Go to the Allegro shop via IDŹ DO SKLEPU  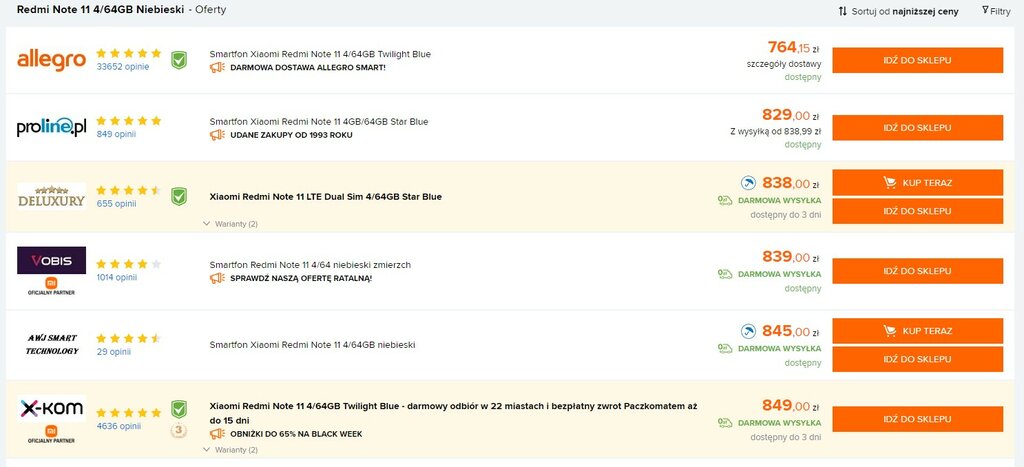[x=918, y=60]
